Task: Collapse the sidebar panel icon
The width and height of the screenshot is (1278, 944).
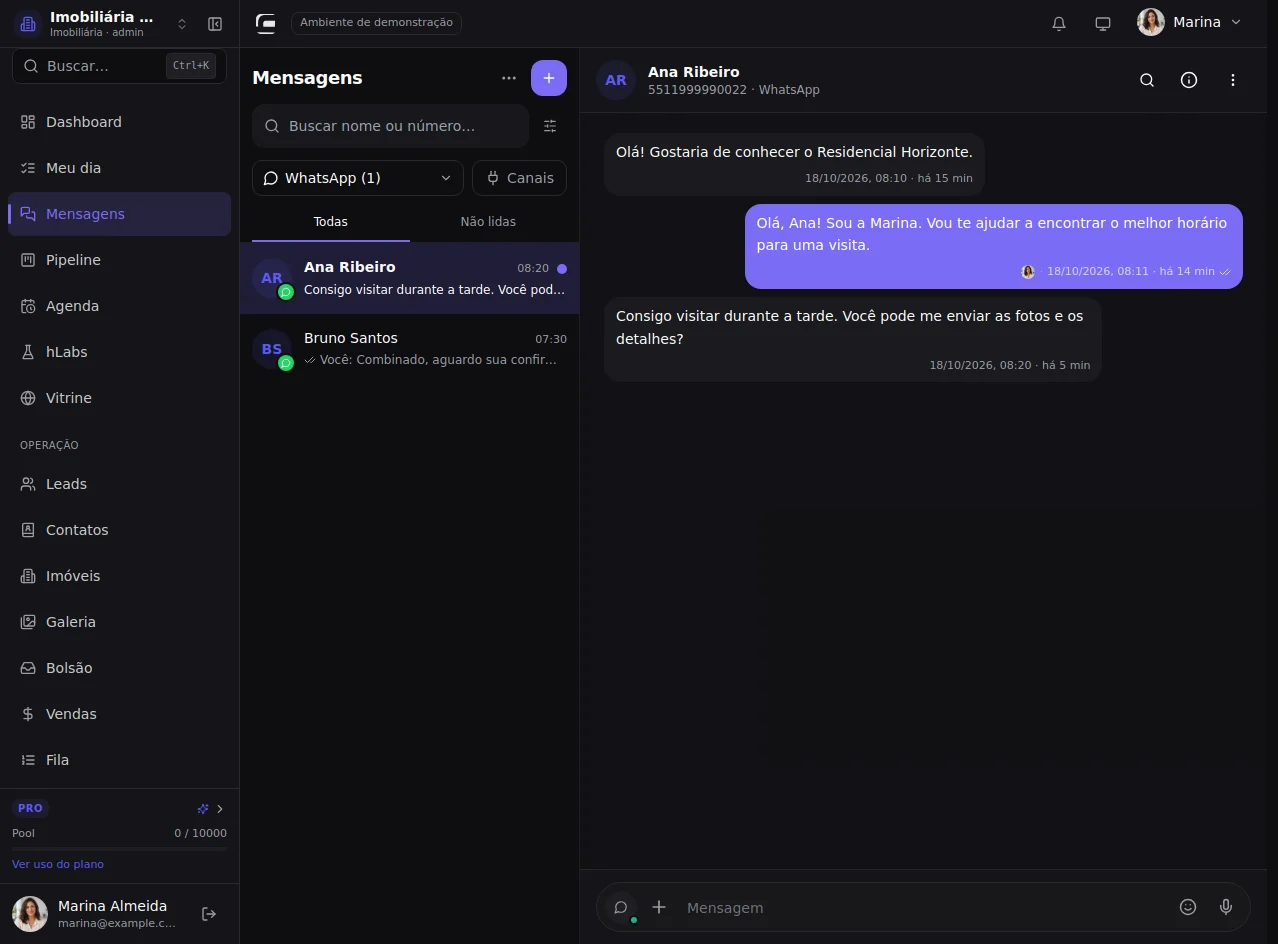Action: click(215, 24)
